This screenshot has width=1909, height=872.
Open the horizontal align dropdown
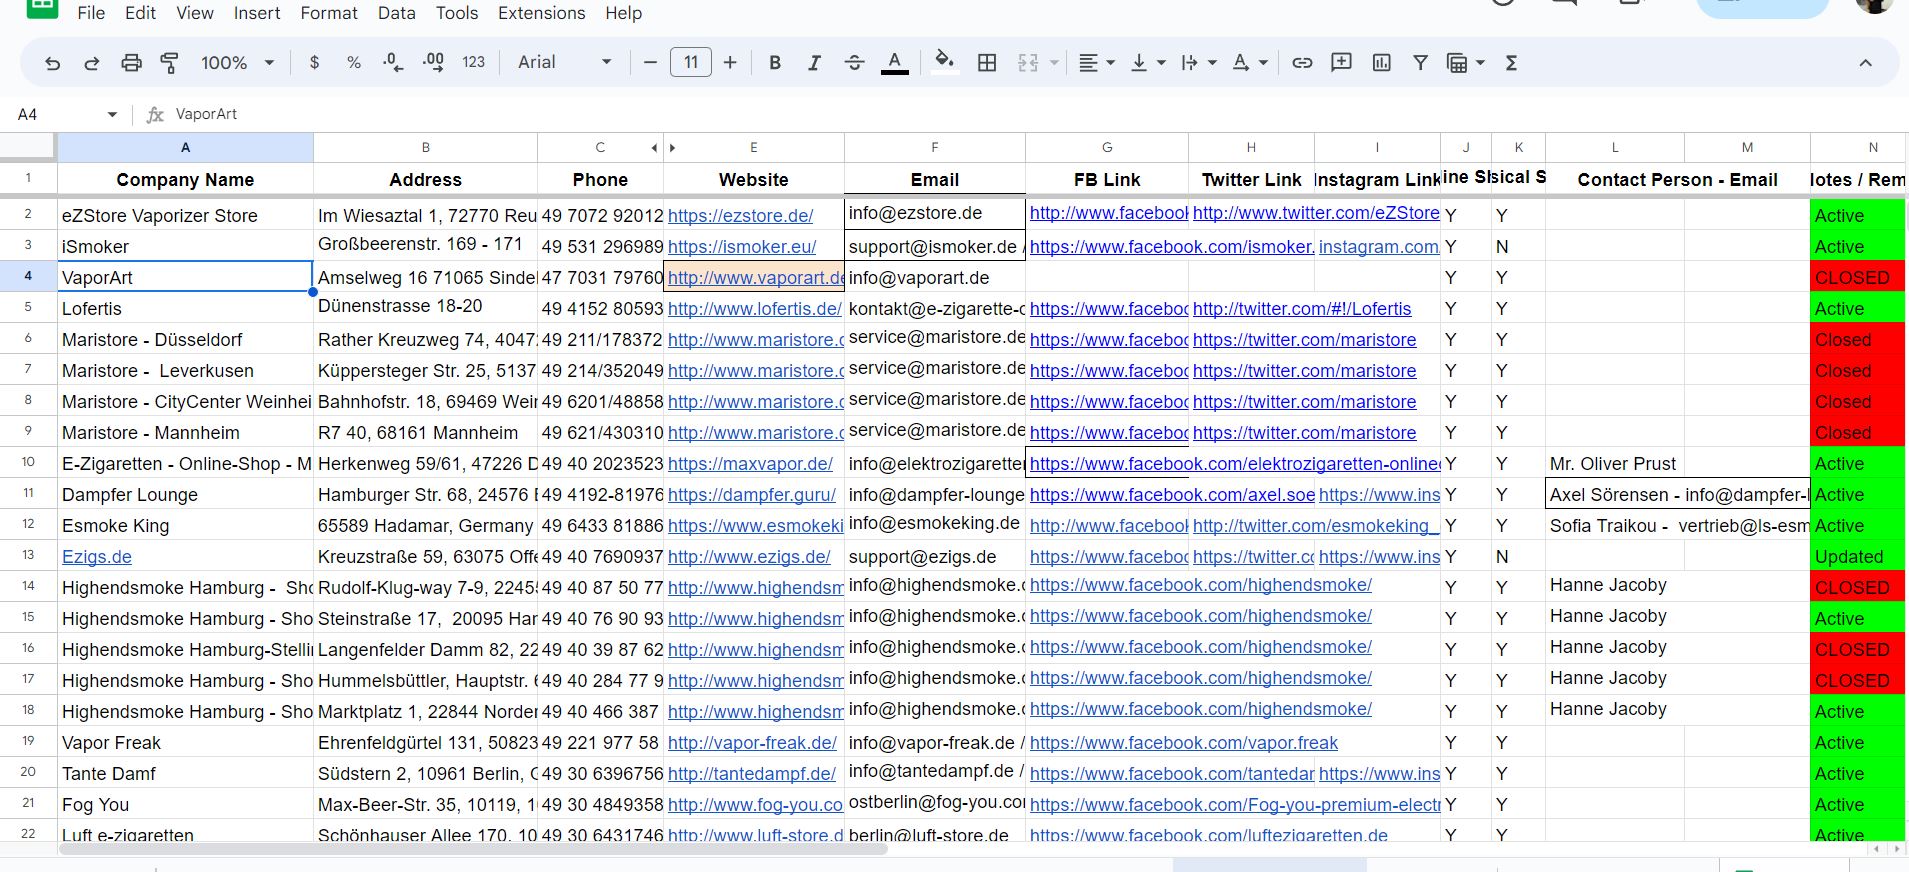[1097, 63]
